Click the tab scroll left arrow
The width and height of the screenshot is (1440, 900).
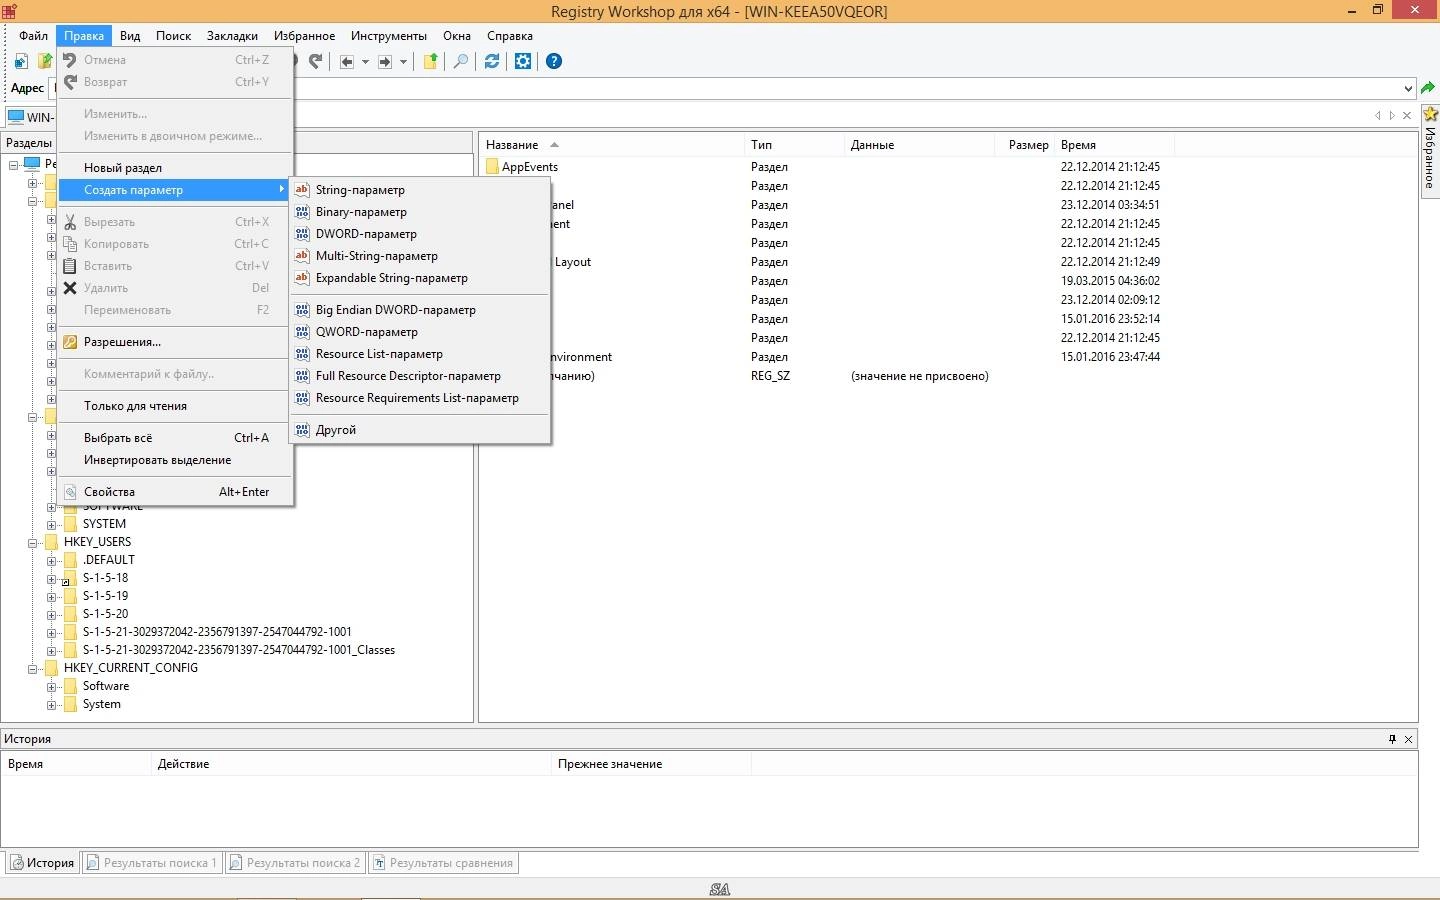coord(1378,116)
